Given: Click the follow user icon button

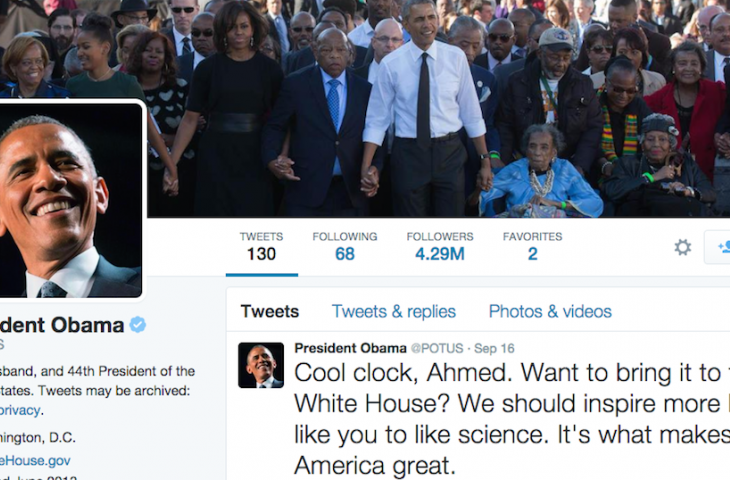Looking at the screenshot, I should pyautogui.click(x=717, y=247).
